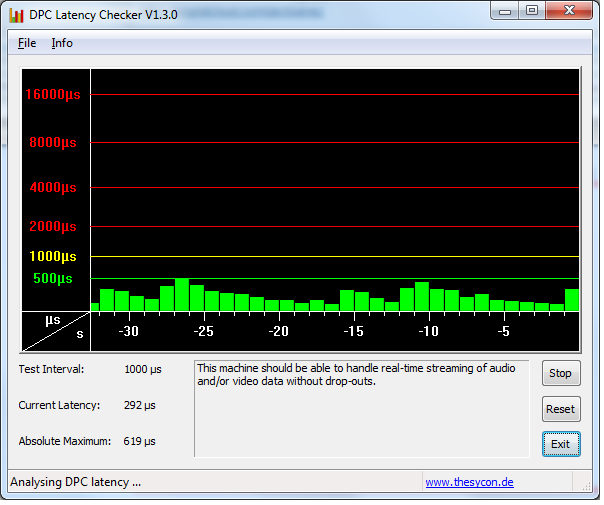The width and height of the screenshot is (604, 505).
Task: Open the File menu
Action: (27, 43)
